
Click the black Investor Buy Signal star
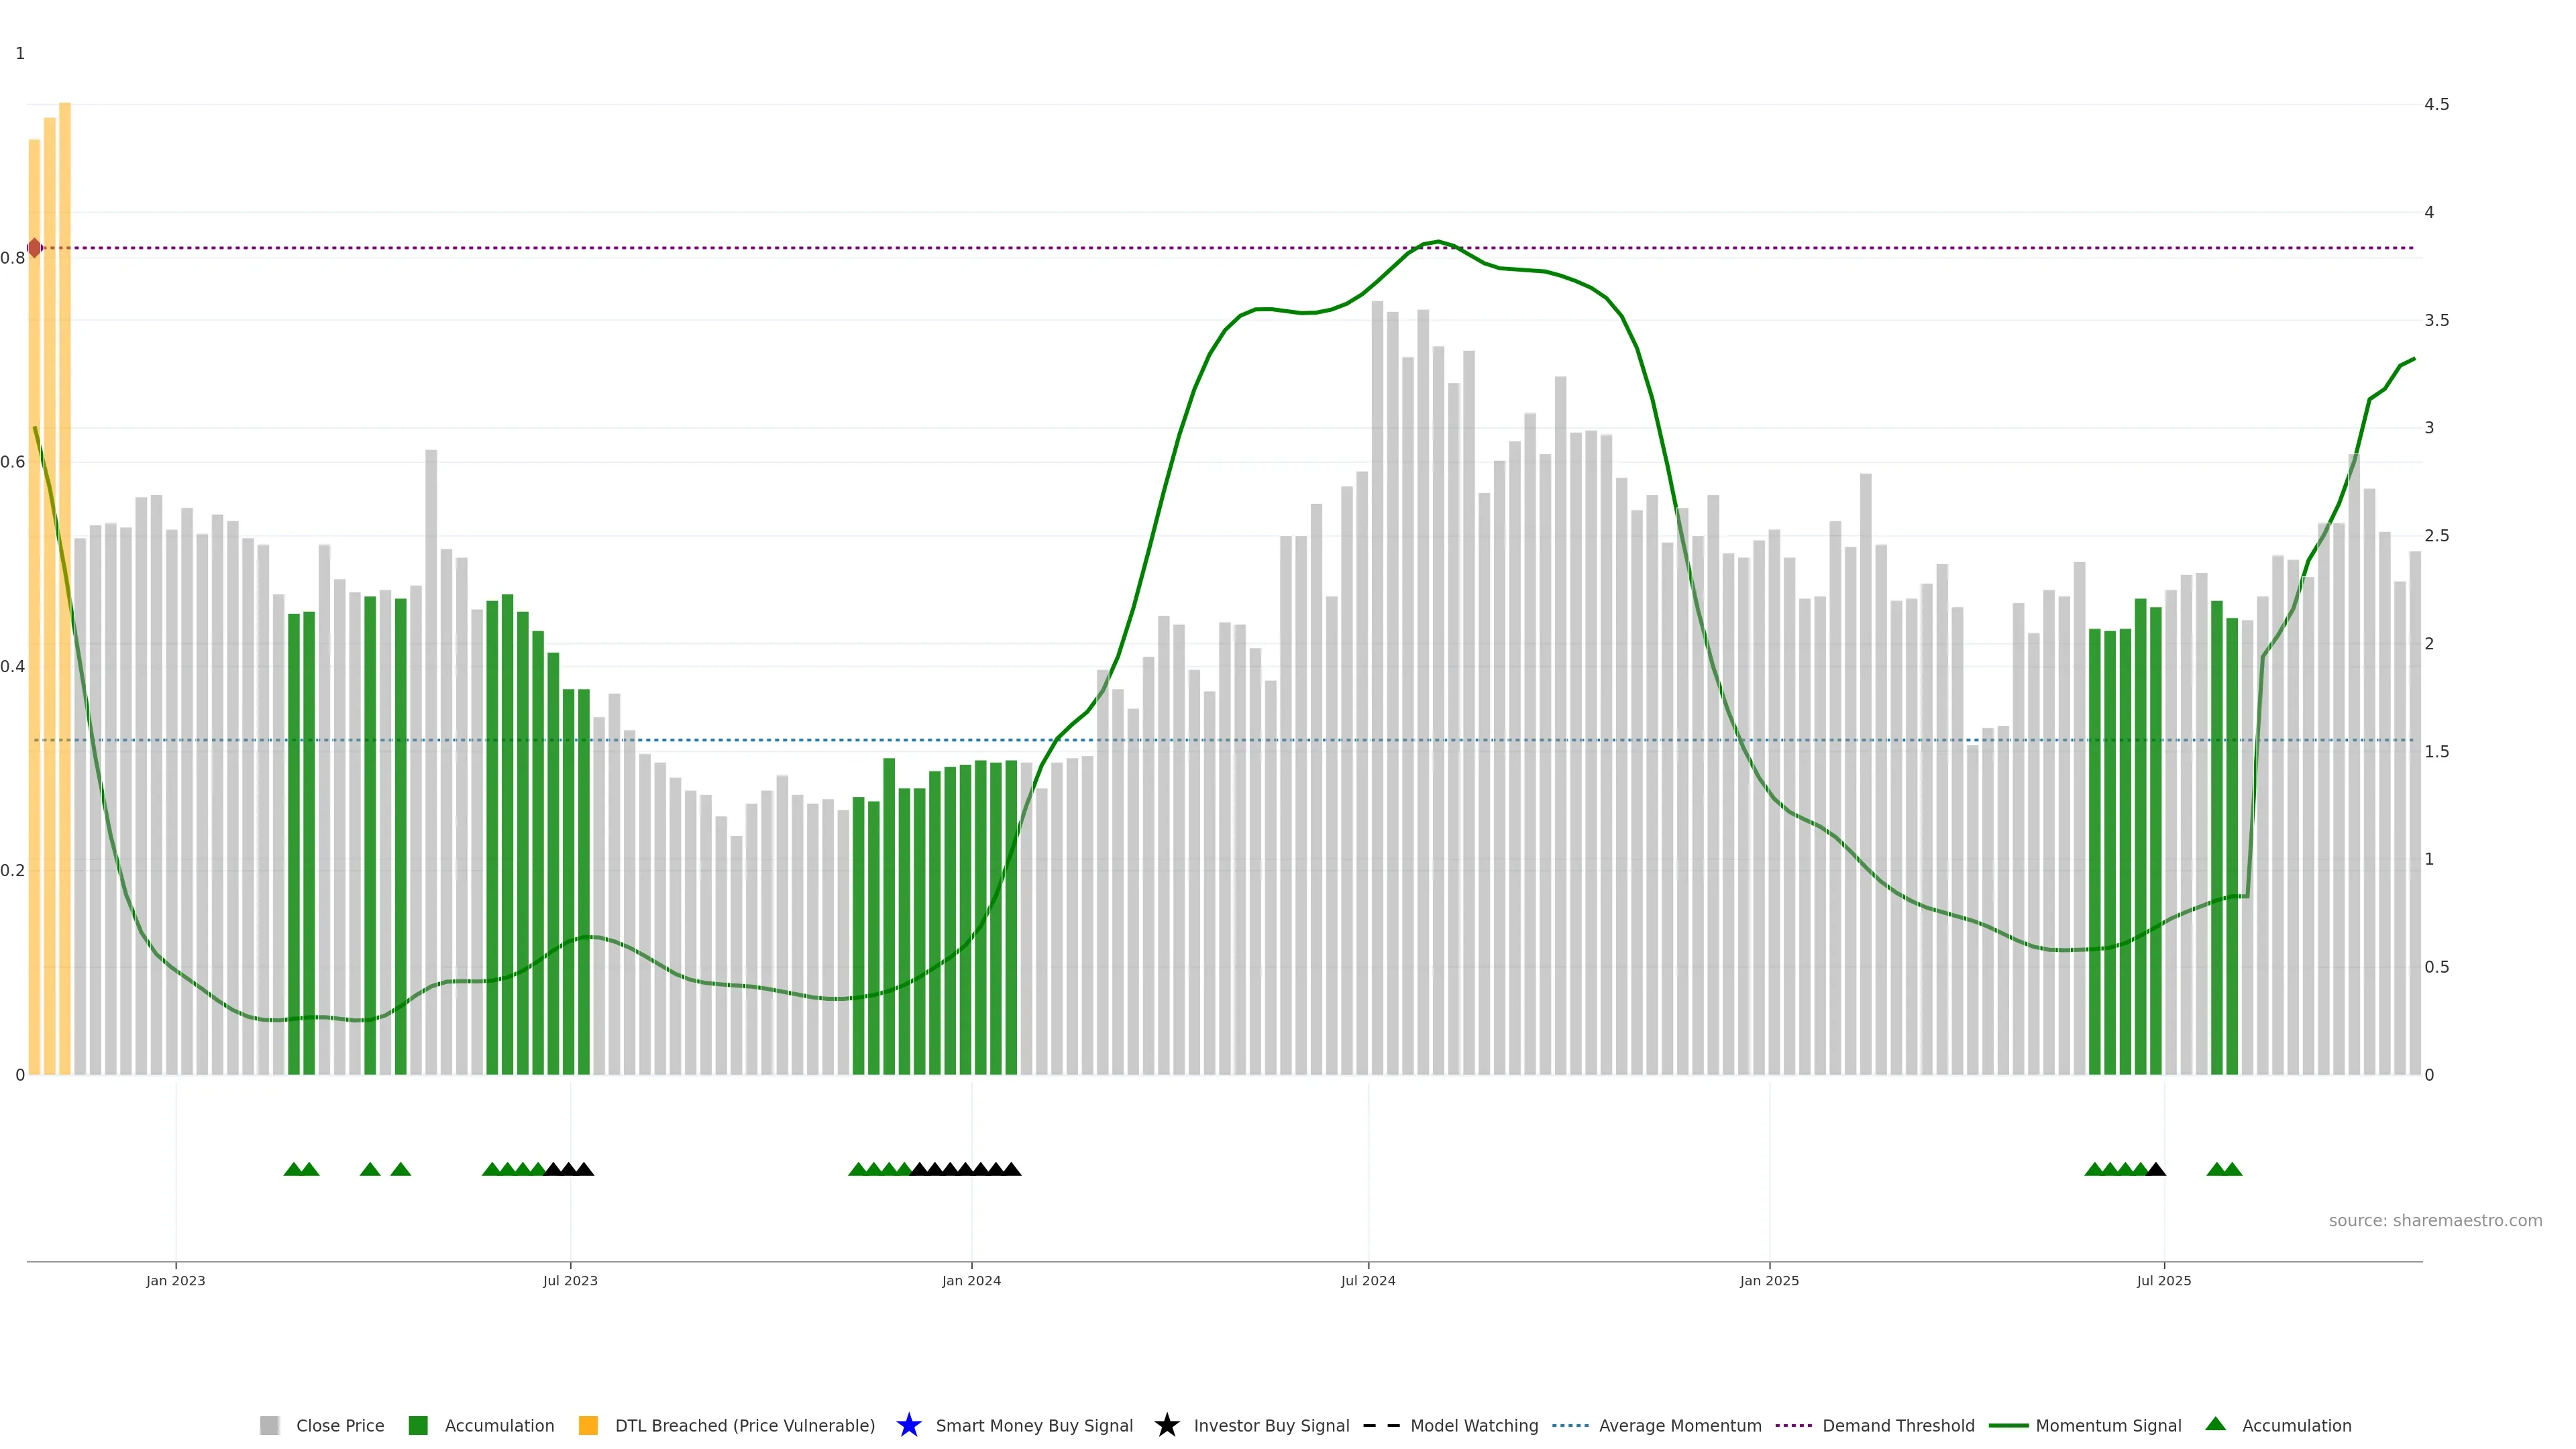click(x=1166, y=1425)
